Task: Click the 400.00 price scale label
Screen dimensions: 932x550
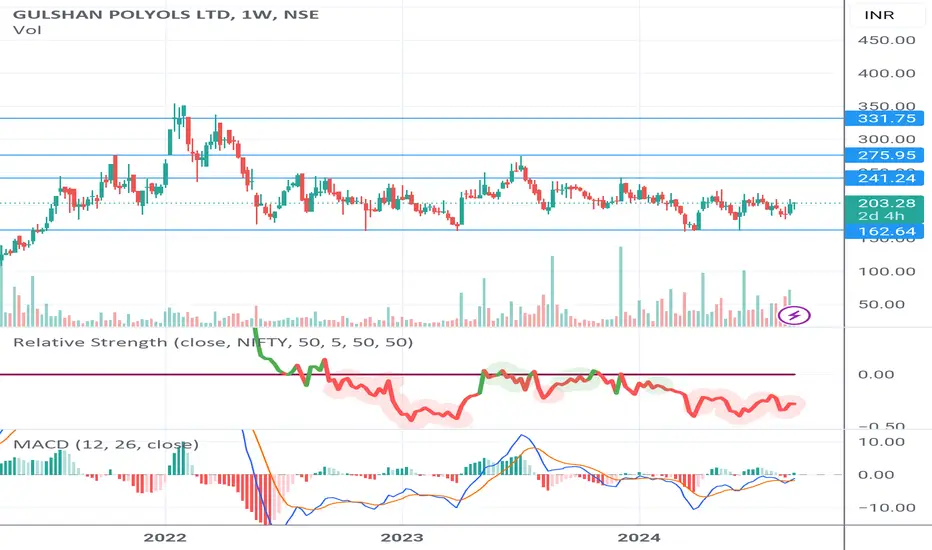Action: click(x=886, y=73)
